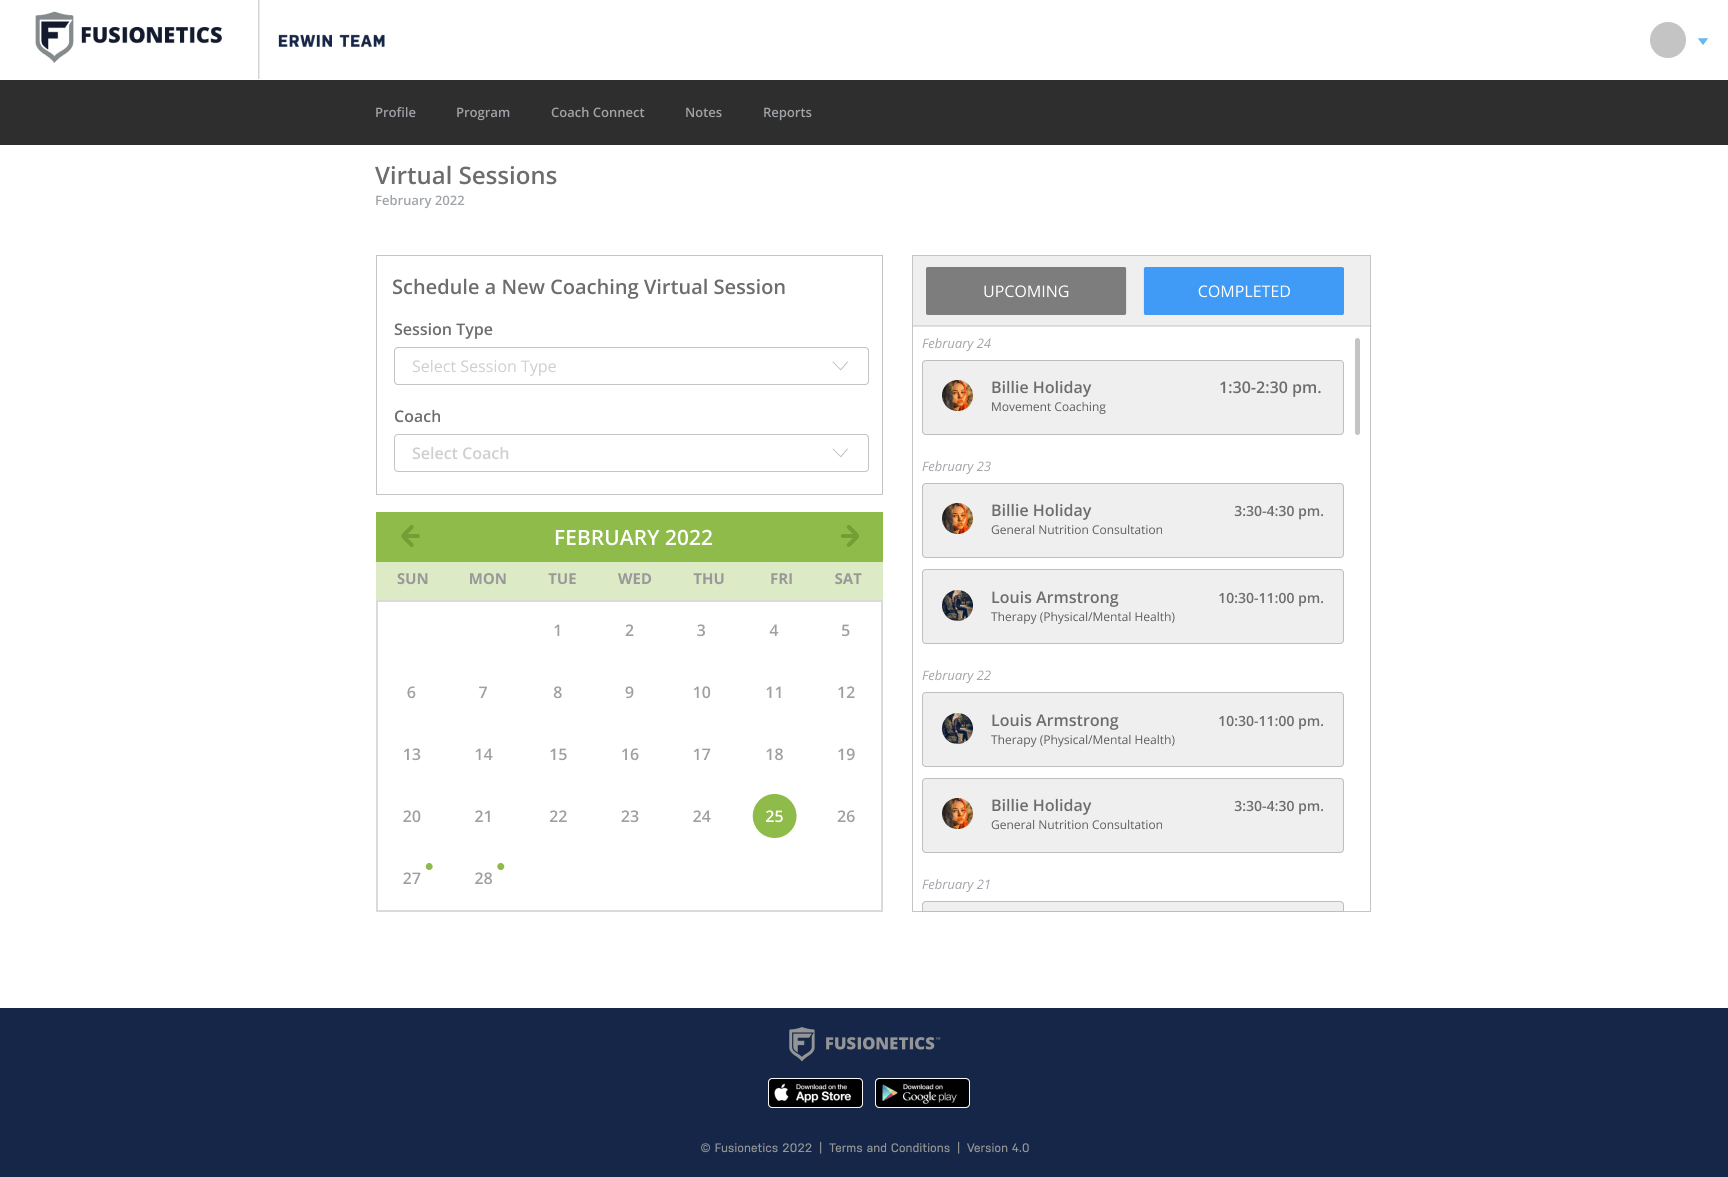The height and width of the screenshot is (1177, 1728).
Task: Click the Fusionetics shield logo in header
Action: [x=55, y=37]
